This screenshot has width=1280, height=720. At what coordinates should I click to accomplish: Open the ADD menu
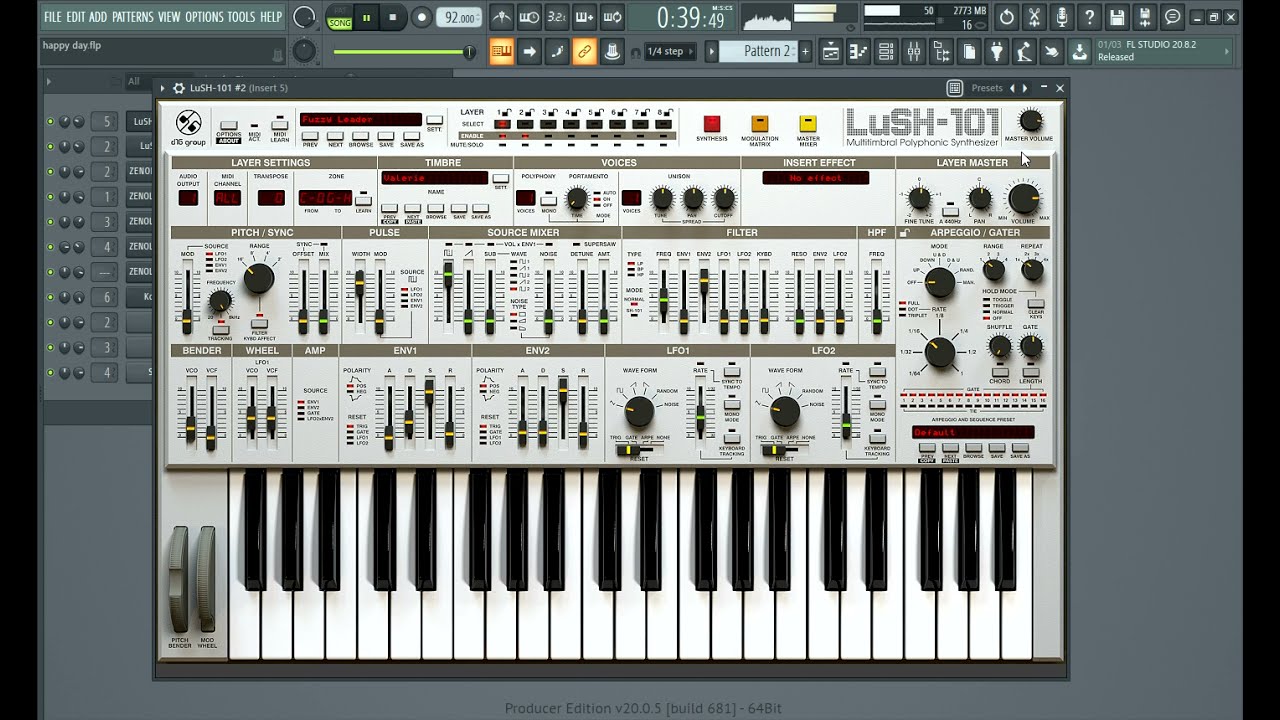[x=98, y=17]
